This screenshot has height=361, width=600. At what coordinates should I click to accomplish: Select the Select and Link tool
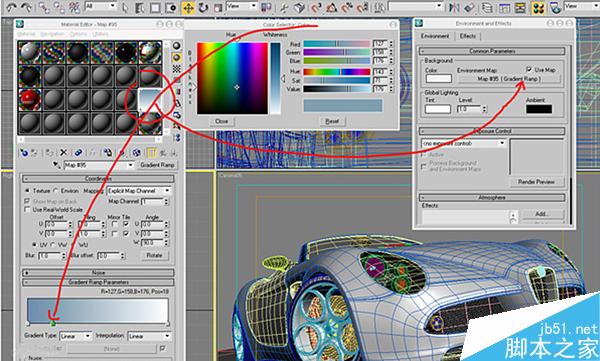(44, 7)
